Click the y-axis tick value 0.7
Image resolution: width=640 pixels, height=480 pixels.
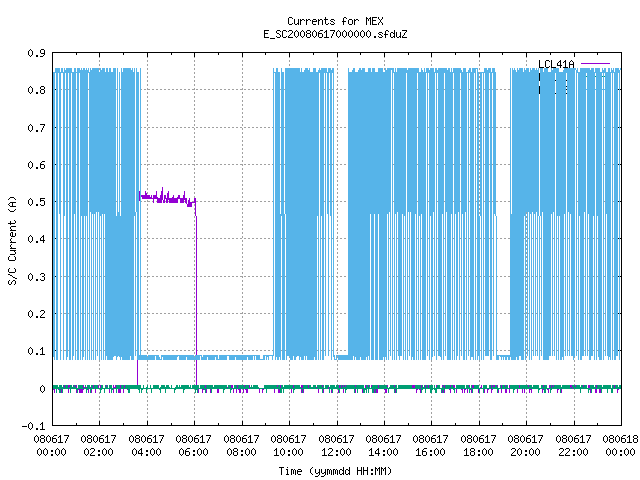(36, 128)
